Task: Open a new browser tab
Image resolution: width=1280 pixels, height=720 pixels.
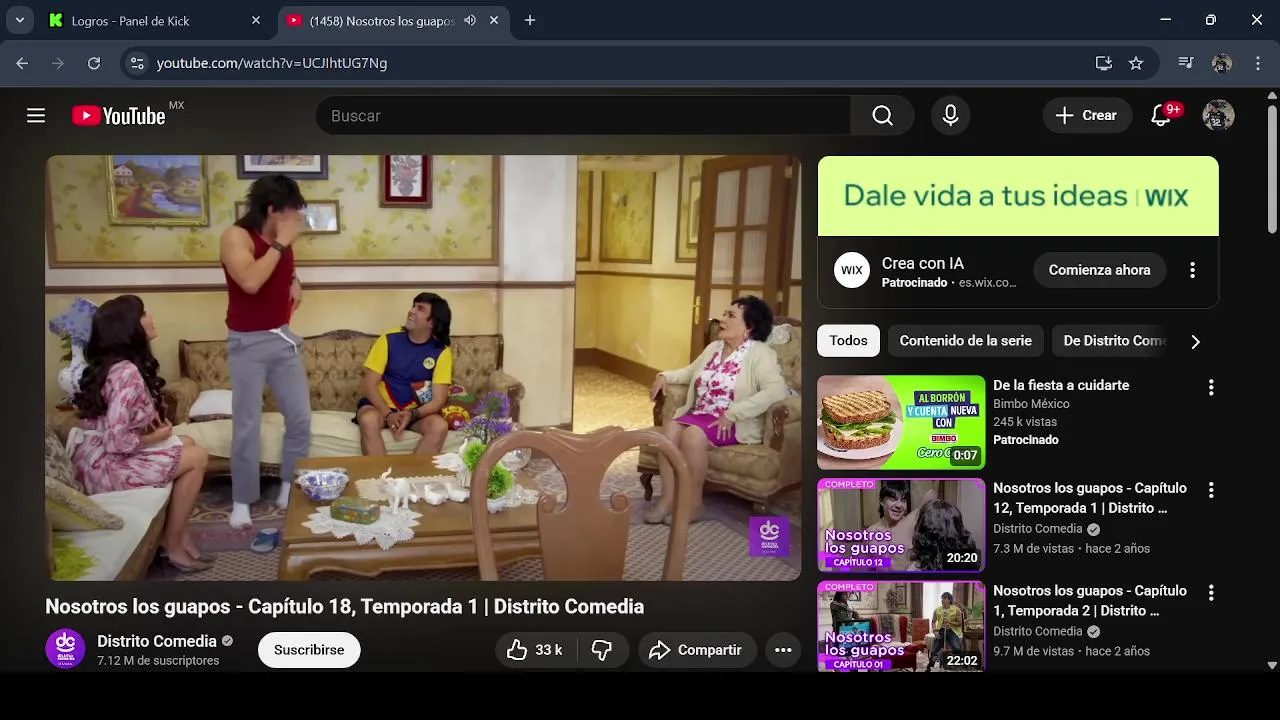Action: 530,20
